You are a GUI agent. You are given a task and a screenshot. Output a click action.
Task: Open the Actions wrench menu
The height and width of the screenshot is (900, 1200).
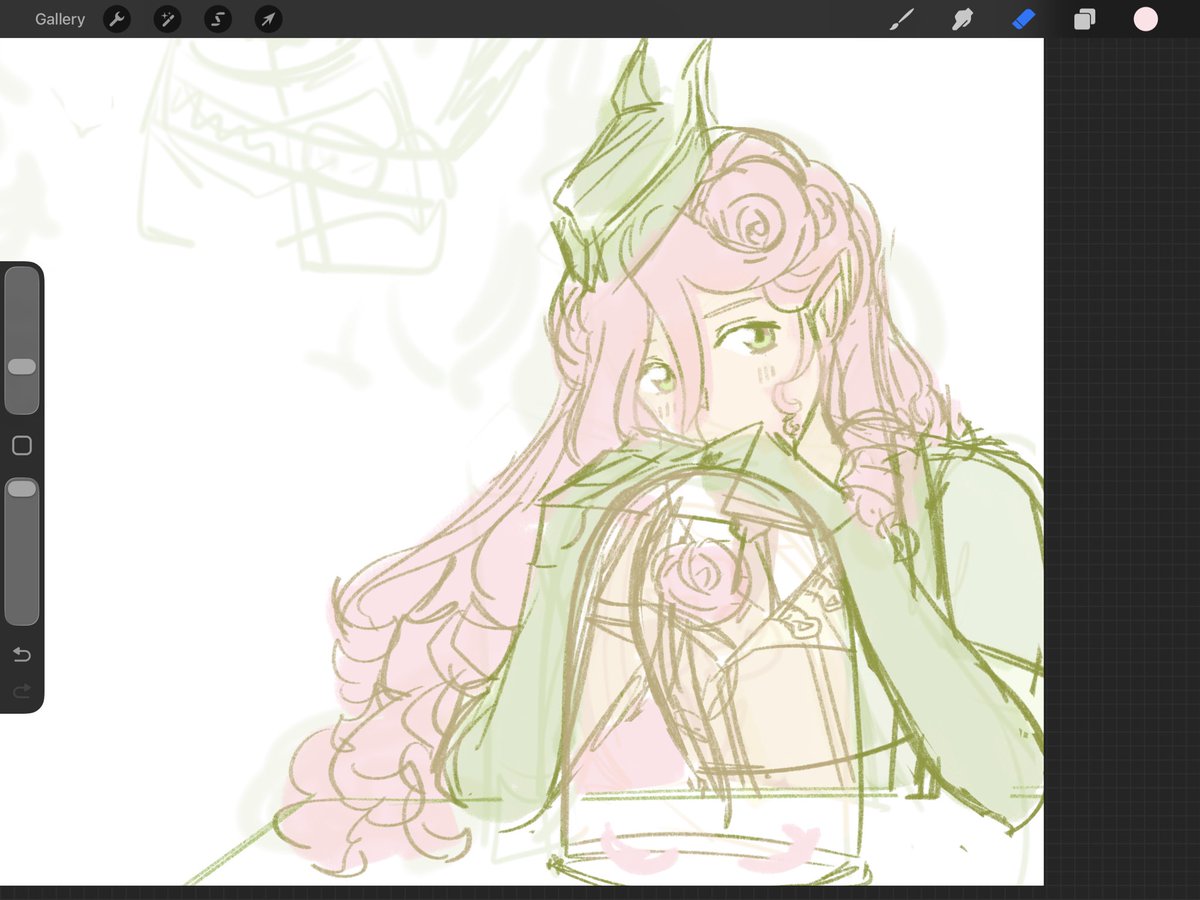tap(117, 19)
